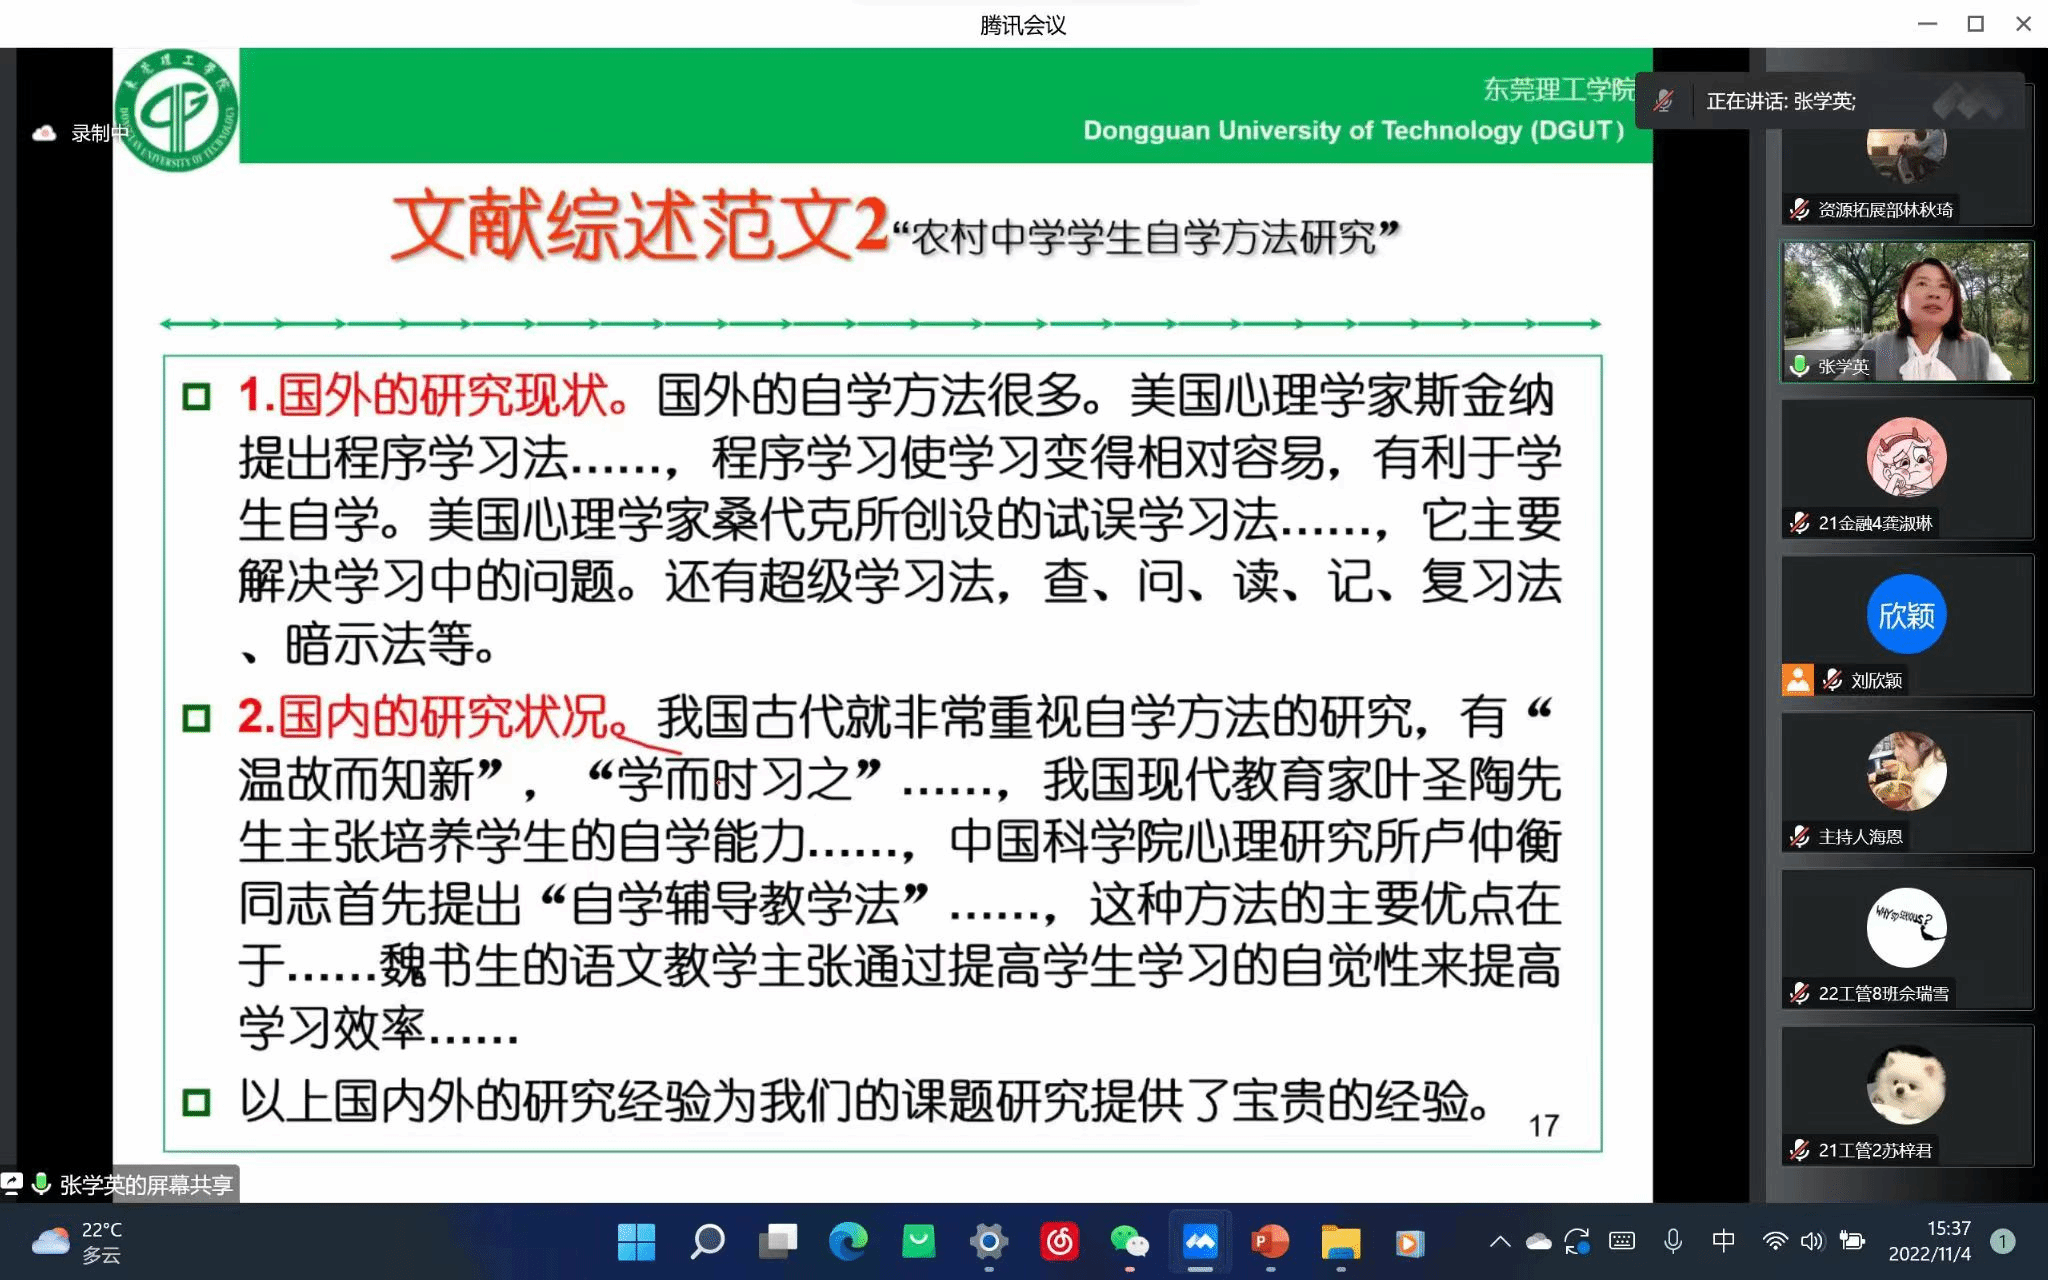Click the Windows Start button
The image size is (2048, 1280).
pyautogui.click(x=636, y=1242)
